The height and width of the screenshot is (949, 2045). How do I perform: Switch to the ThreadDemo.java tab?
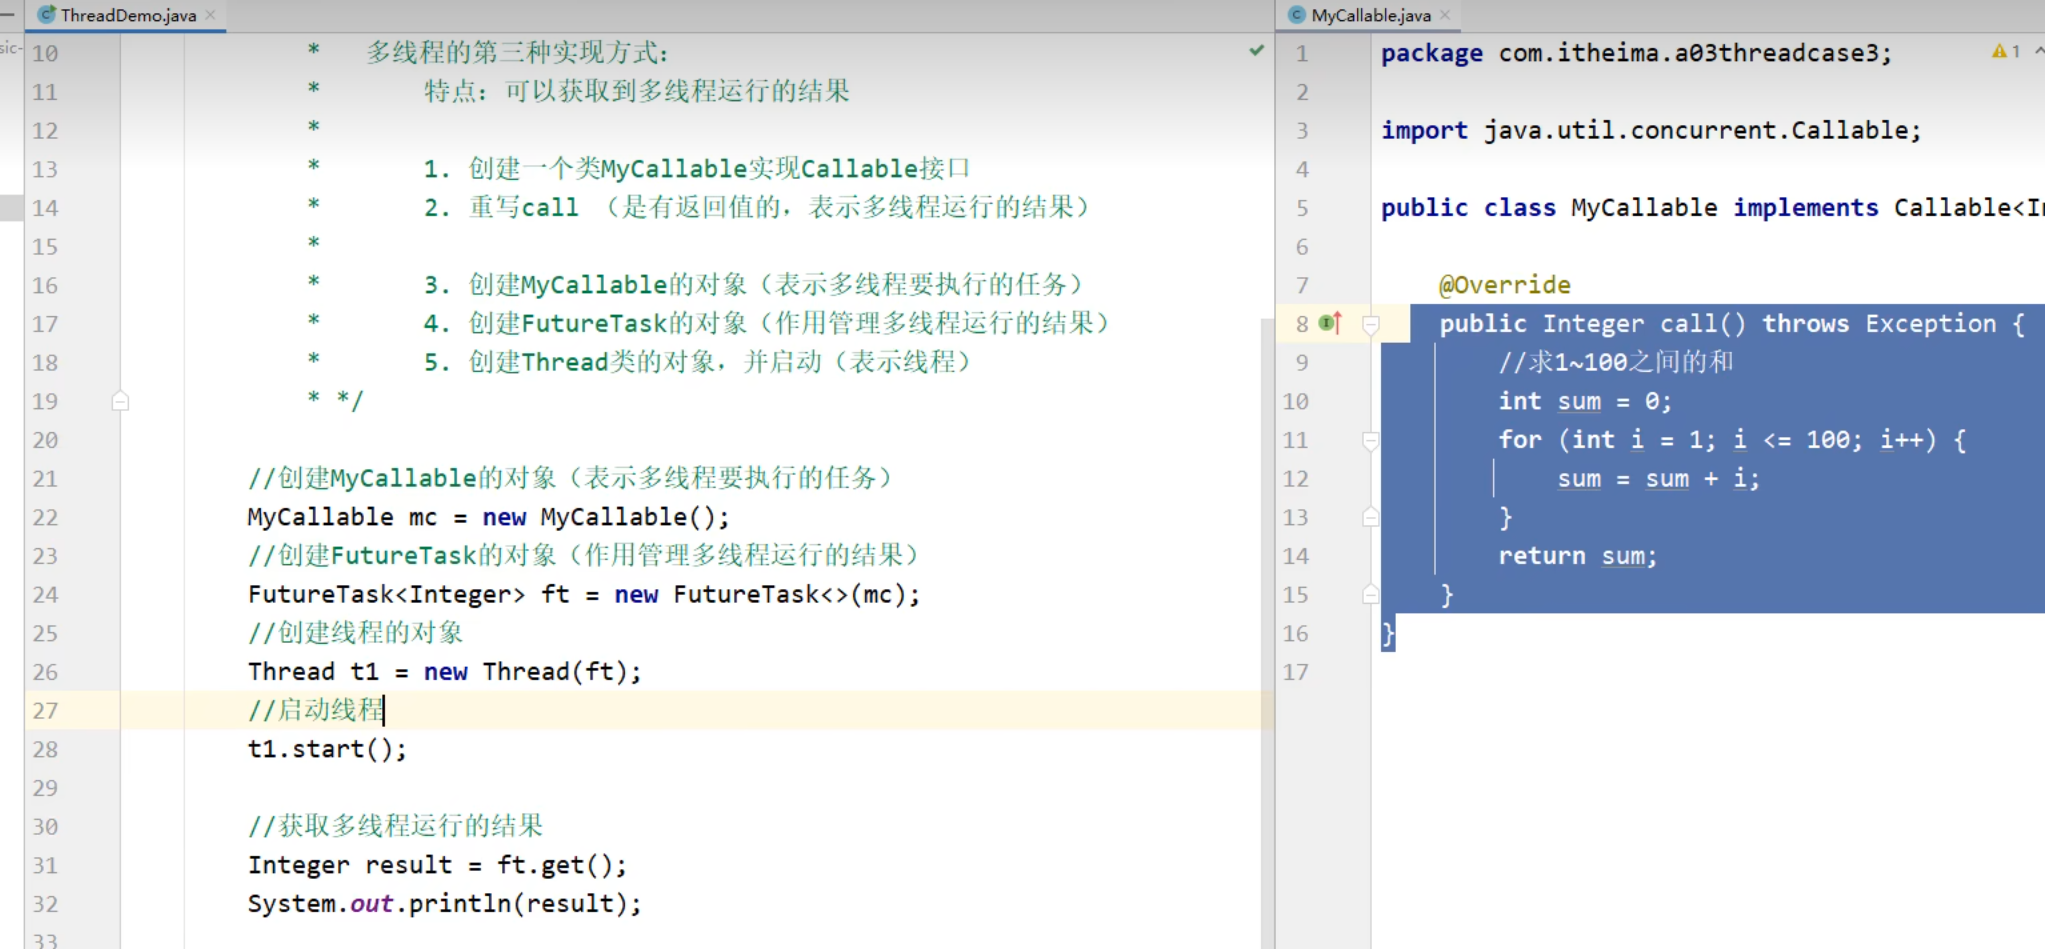[x=128, y=15]
